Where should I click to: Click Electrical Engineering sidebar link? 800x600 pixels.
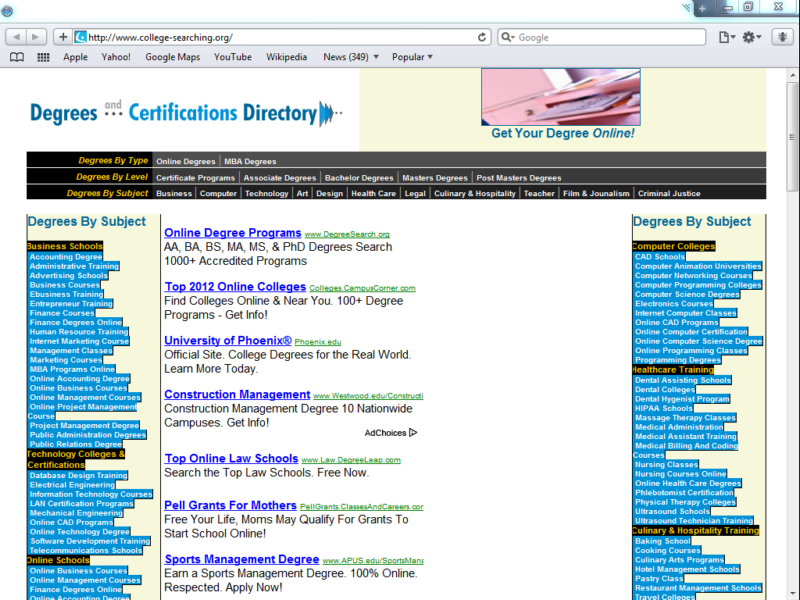(72, 485)
